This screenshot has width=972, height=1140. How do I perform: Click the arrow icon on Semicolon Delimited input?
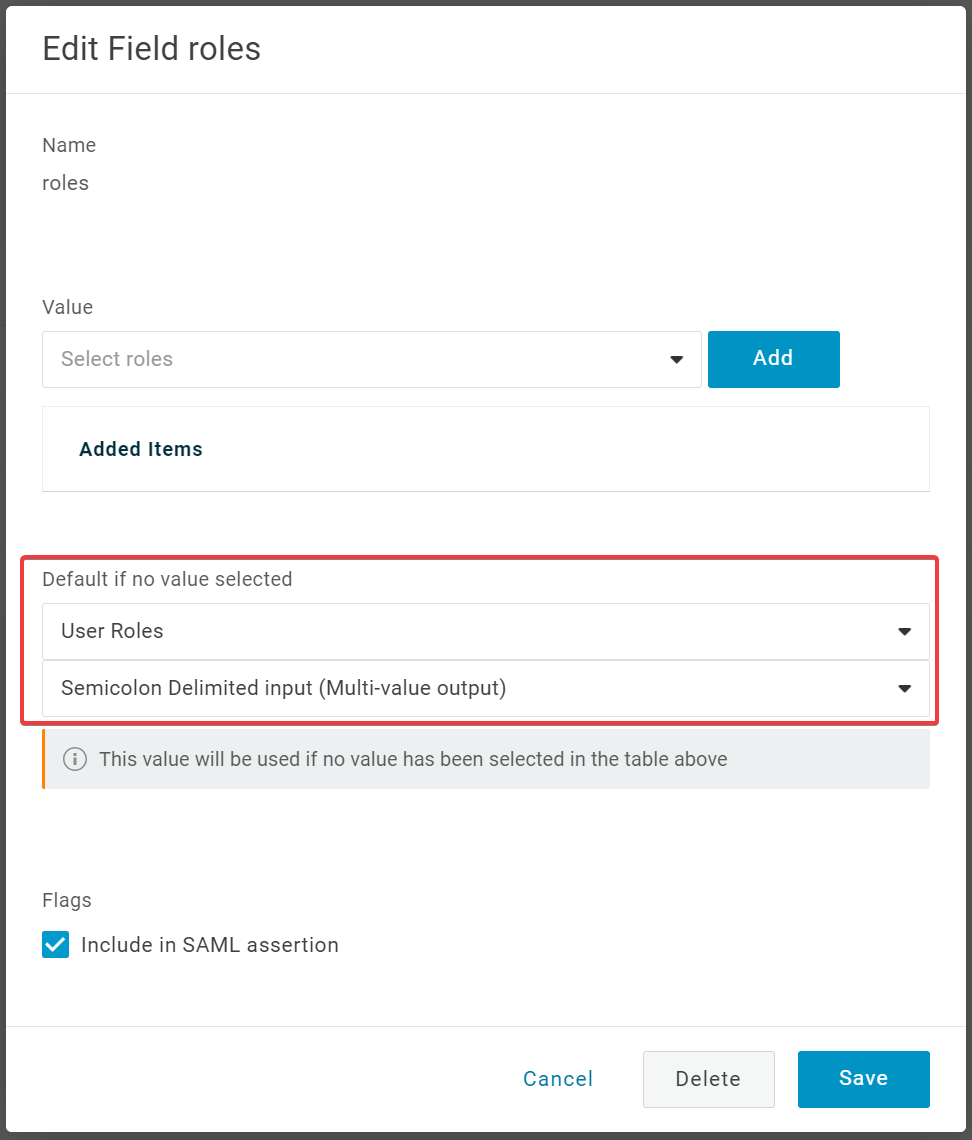click(904, 689)
